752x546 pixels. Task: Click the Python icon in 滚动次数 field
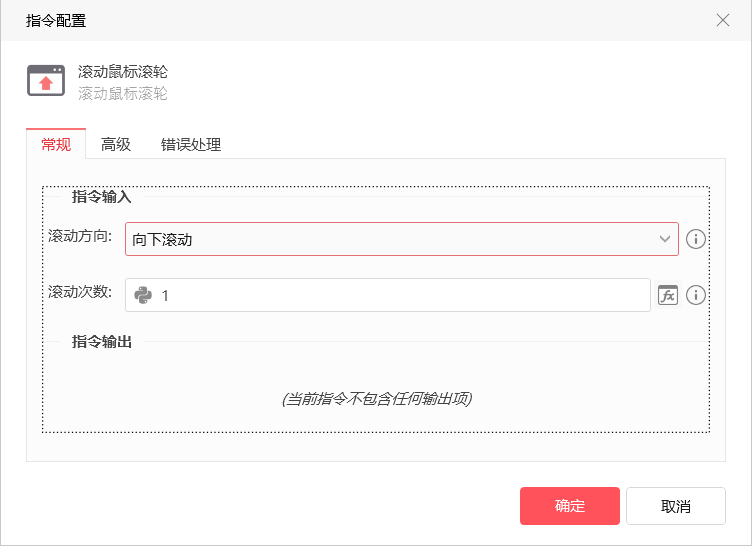pyautogui.click(x=143, y=295)
